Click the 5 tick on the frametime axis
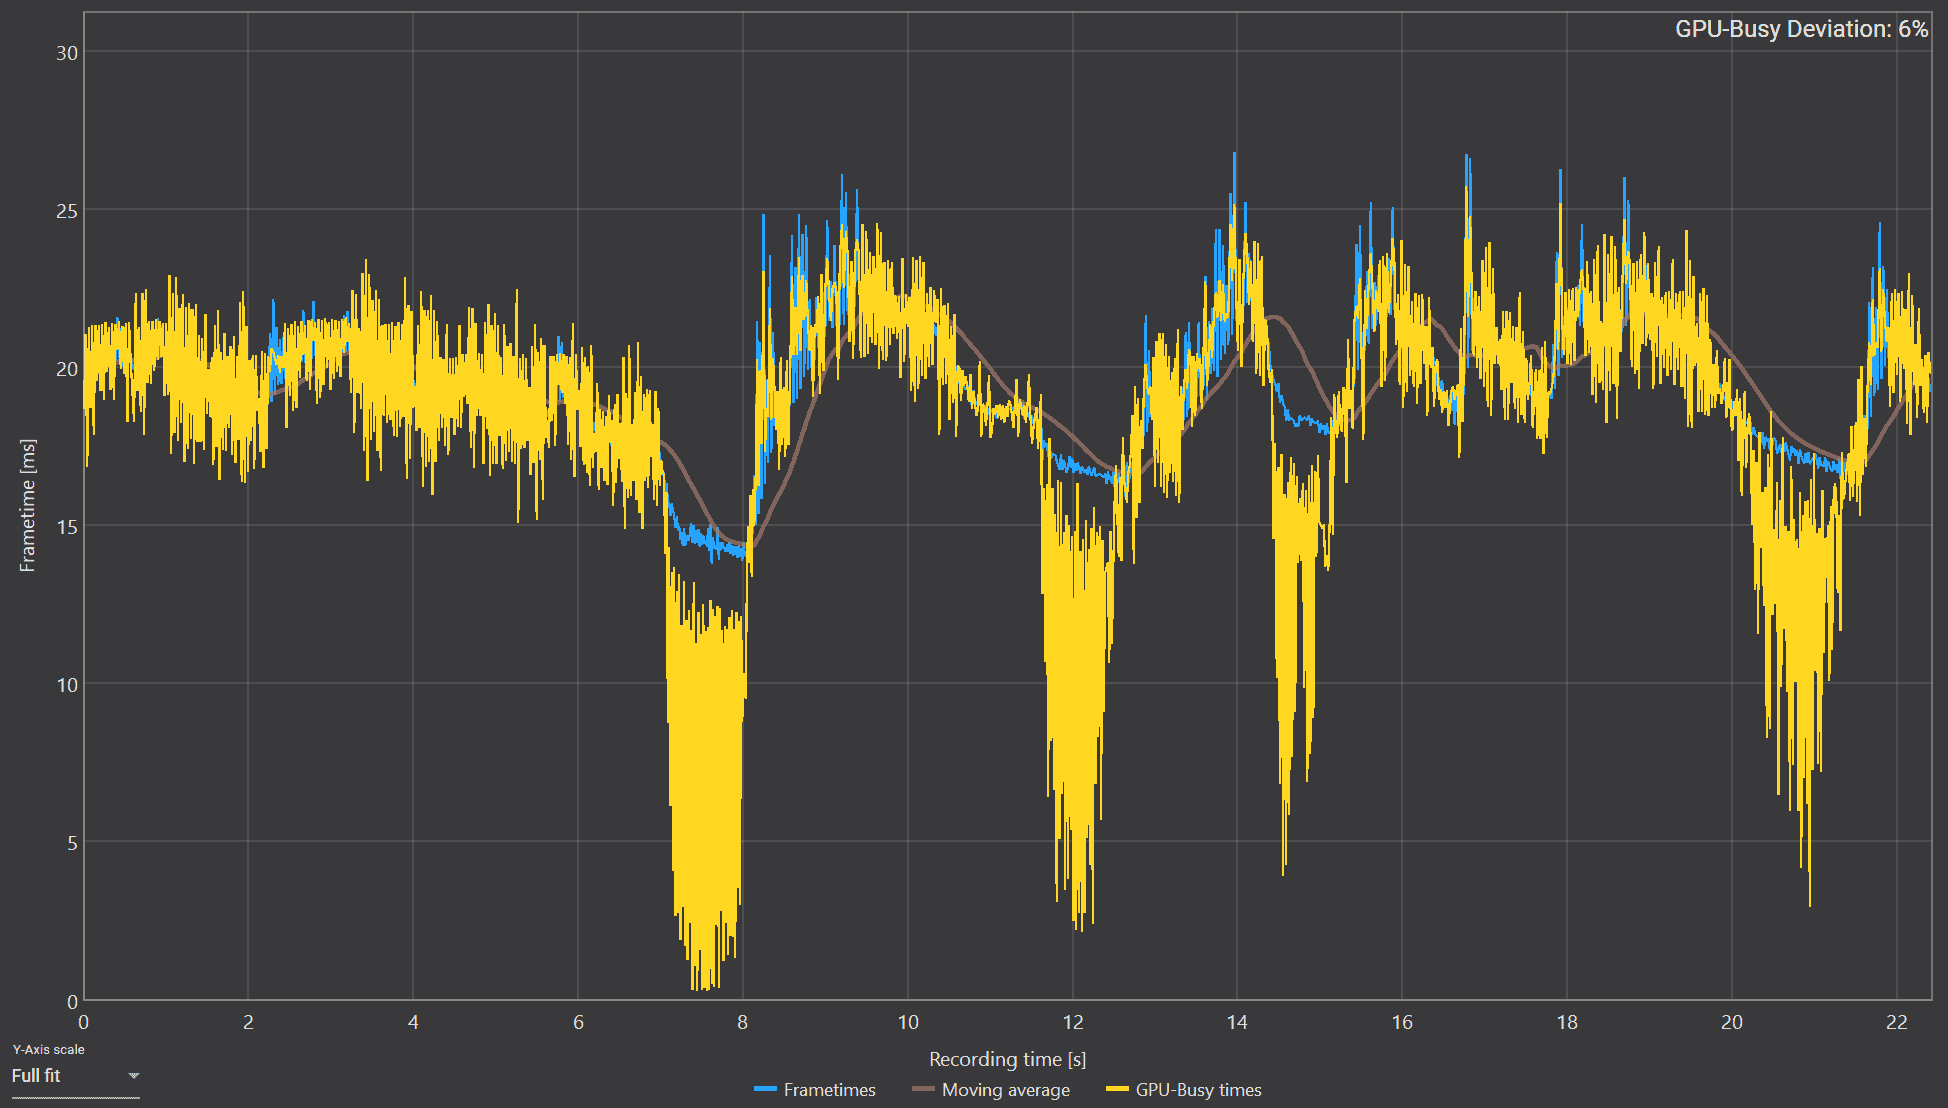This screenshot has width=1948, height=1108. coord(72,843)
